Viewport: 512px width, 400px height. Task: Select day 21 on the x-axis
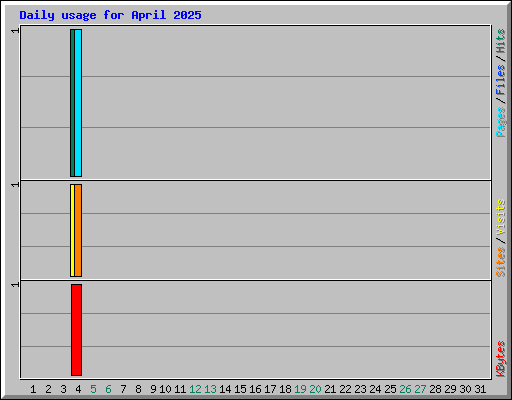click(330, 389)
